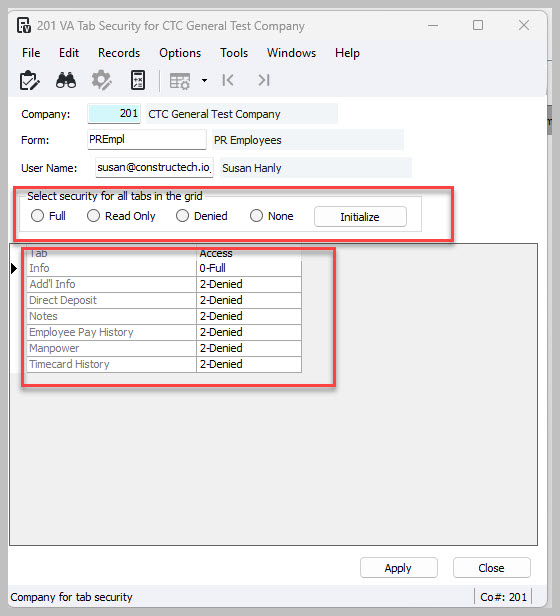Open the Records menu

119,53
